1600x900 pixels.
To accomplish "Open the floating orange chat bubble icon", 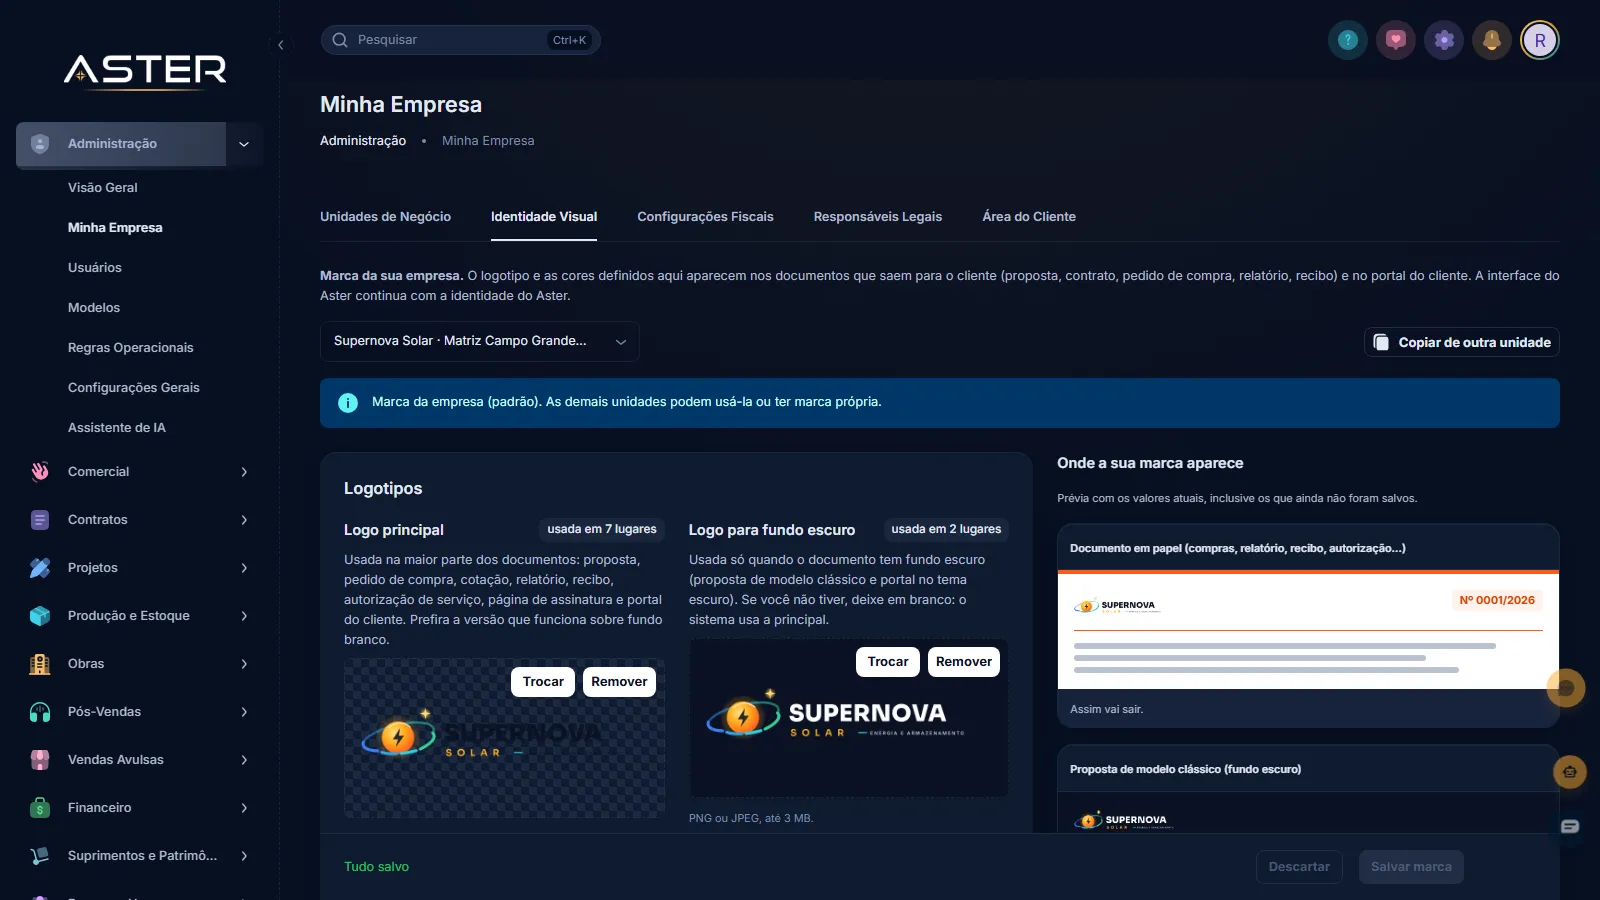I will (x=1566, y=688).
